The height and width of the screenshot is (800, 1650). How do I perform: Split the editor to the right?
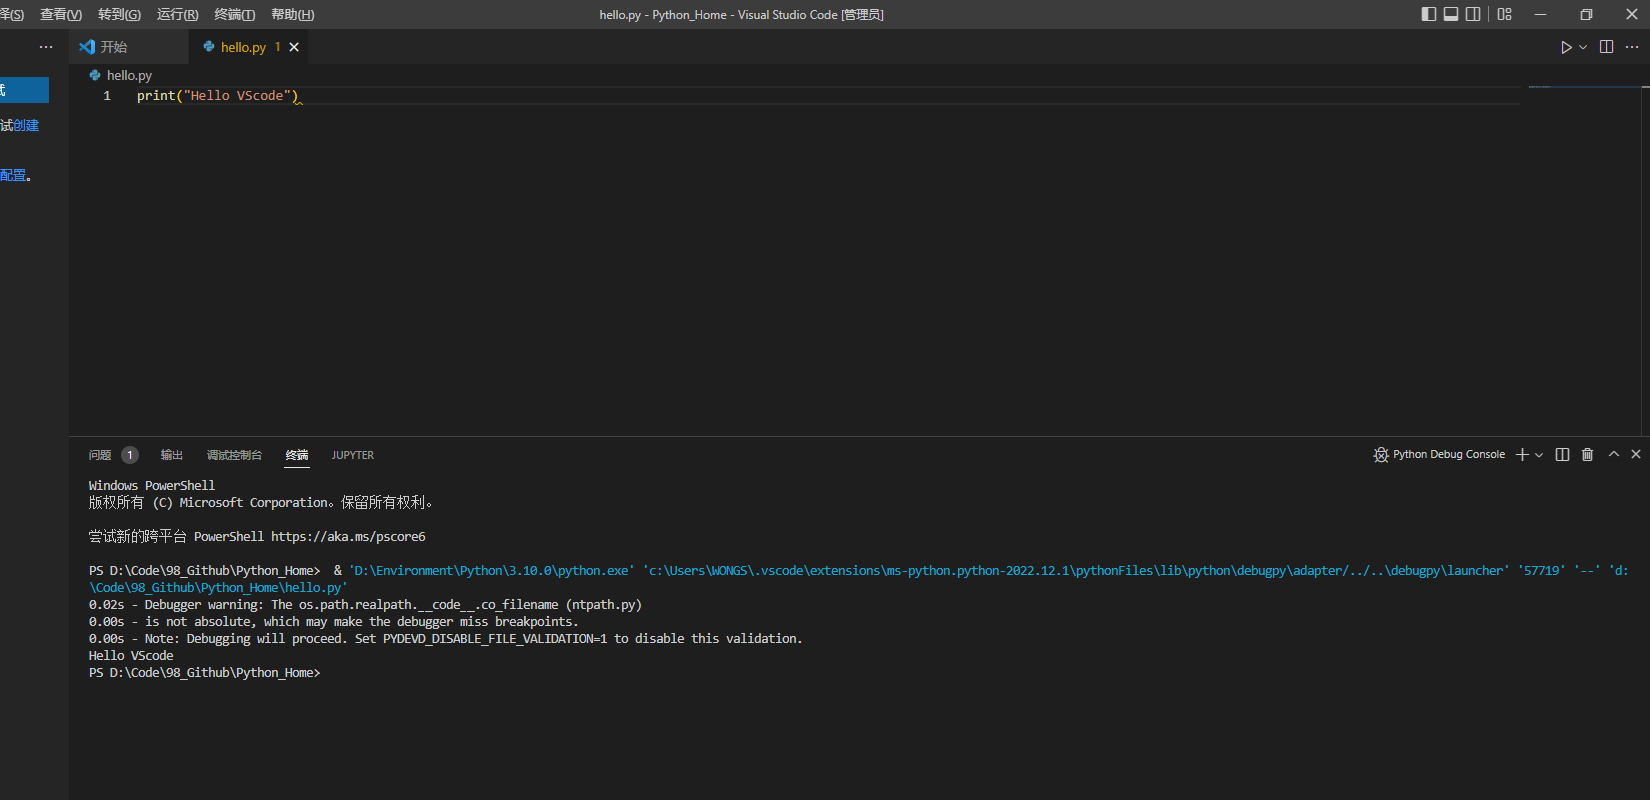coord(1607,47)
